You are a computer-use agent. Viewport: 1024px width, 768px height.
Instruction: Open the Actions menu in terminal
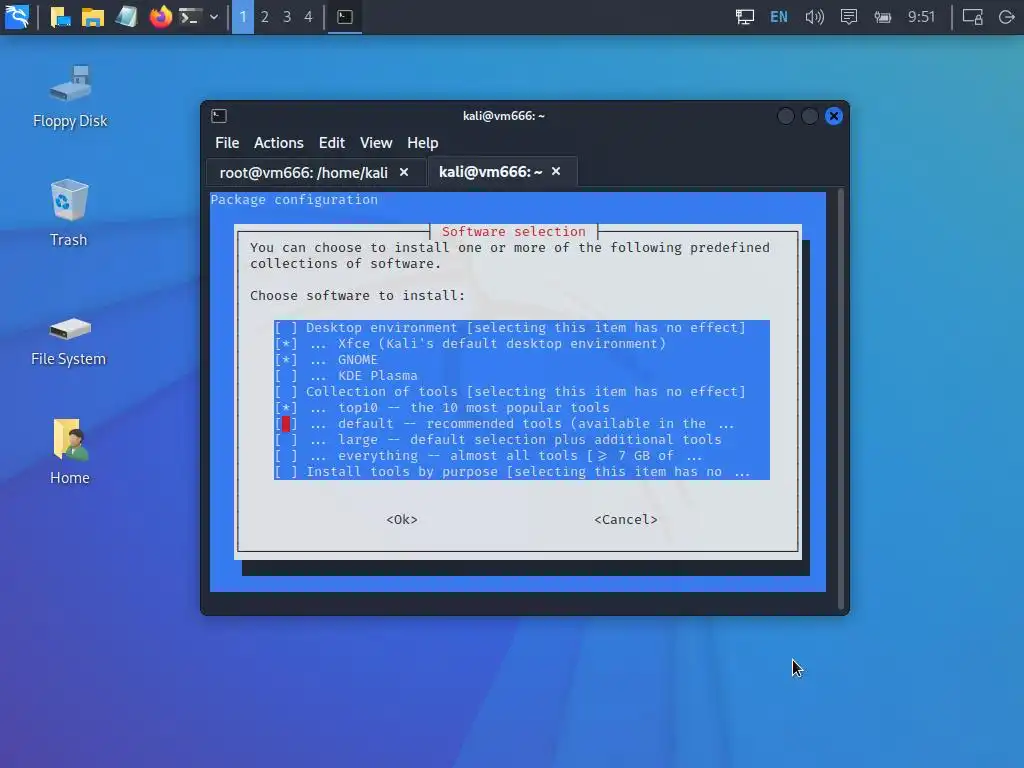[279, 142]
